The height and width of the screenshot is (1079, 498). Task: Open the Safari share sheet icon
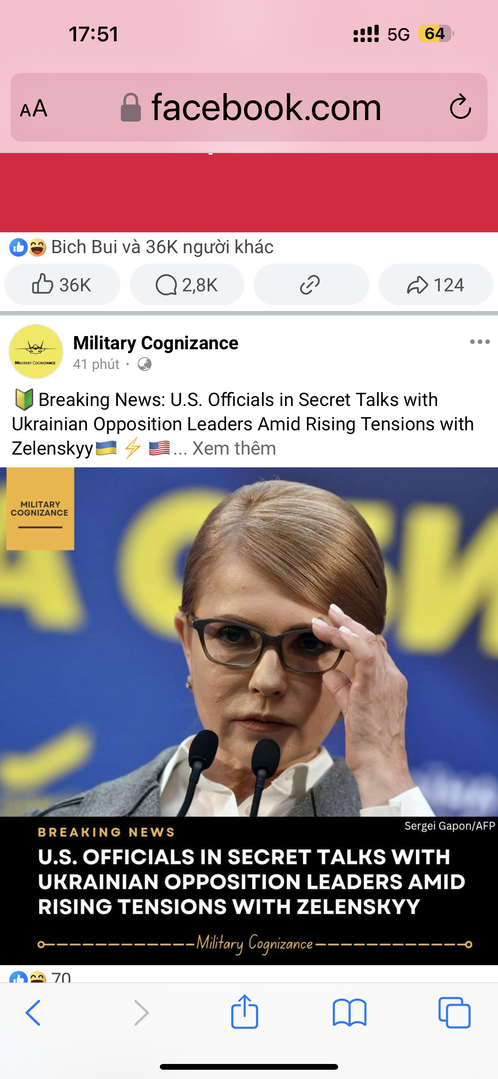[x=244, y=1012]
